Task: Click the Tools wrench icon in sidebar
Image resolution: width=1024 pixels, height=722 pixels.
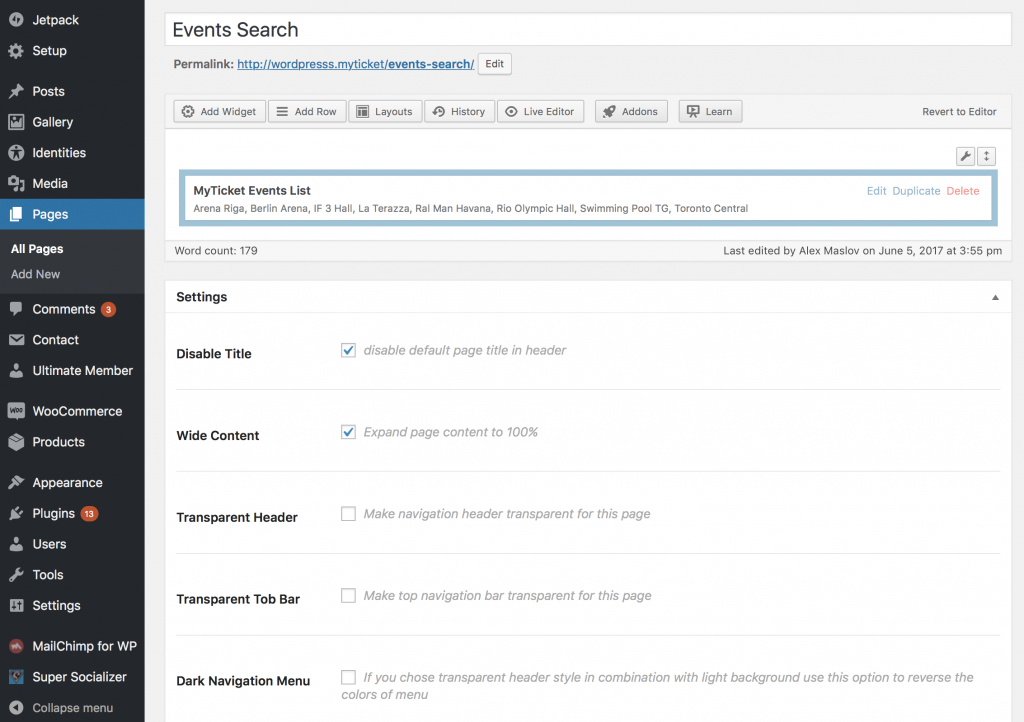Action: (x=16, y=574)
